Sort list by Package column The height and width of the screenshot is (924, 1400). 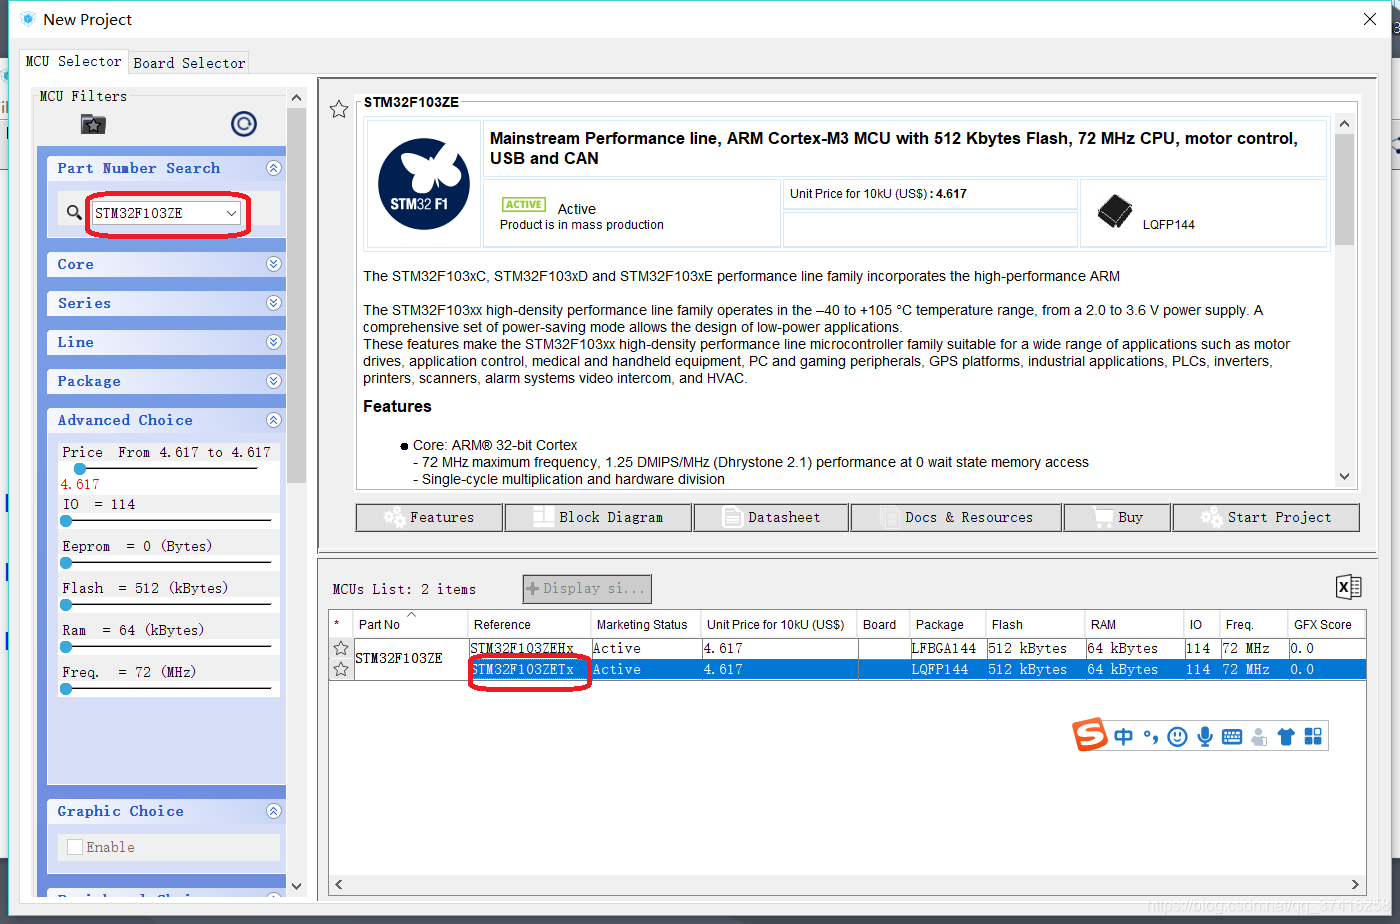948,624
